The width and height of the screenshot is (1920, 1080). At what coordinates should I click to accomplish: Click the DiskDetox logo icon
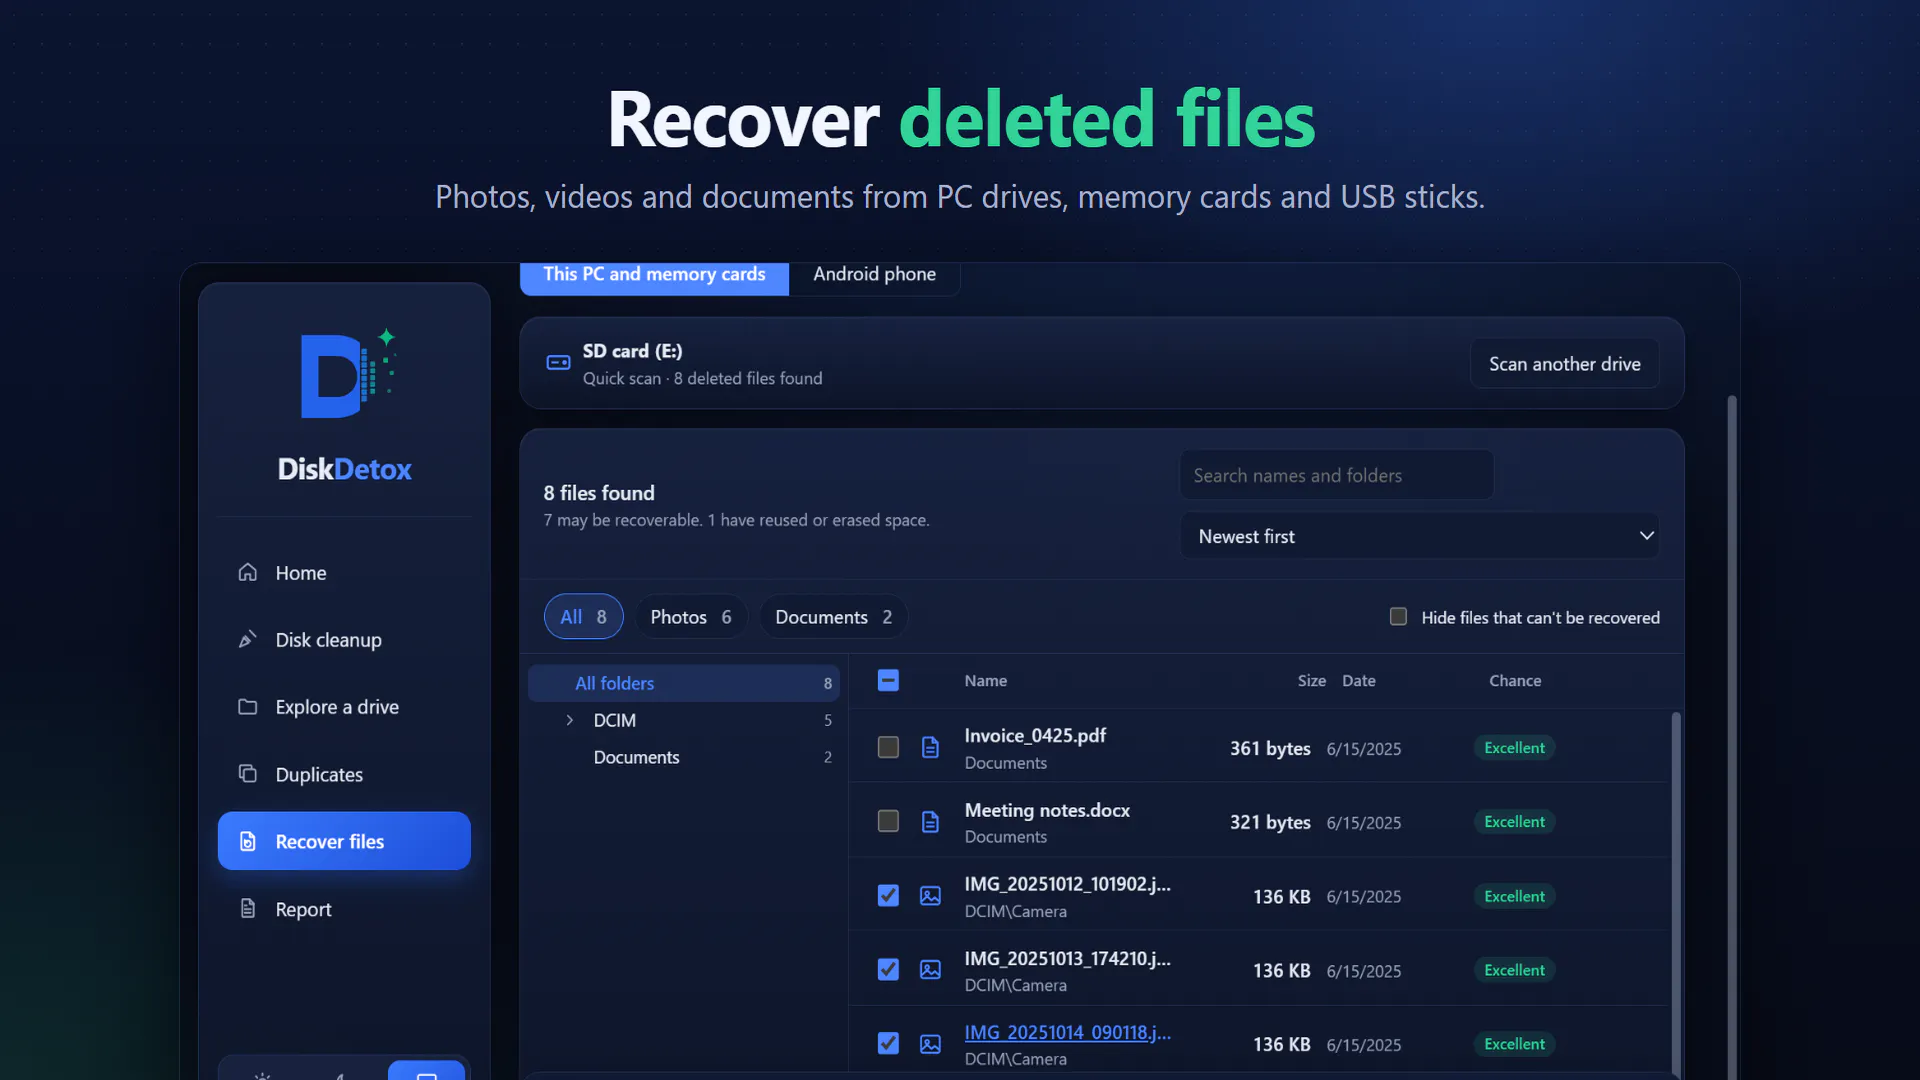coord(347,374)
